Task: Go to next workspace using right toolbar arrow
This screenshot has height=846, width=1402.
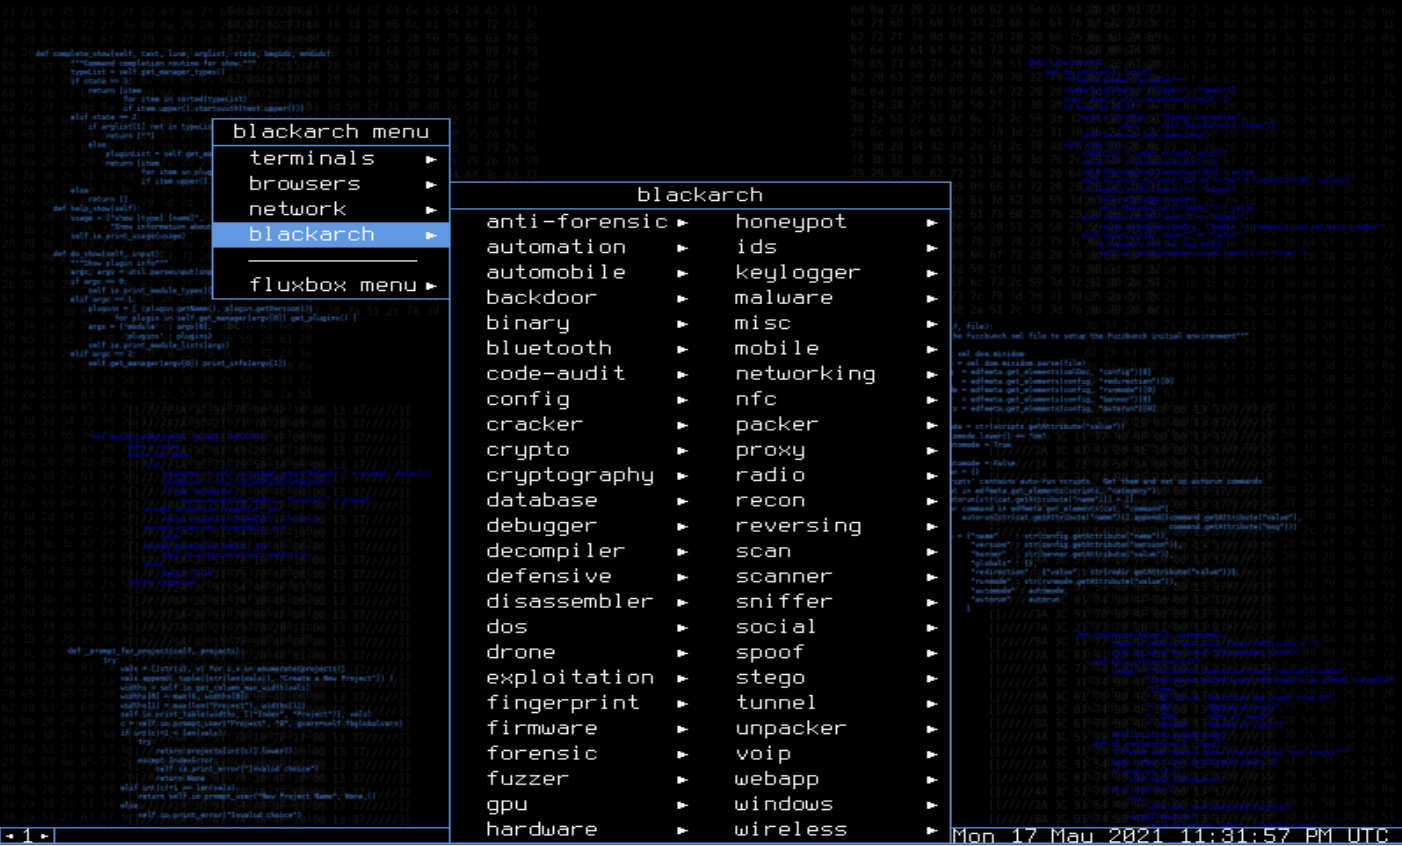Action: [45, 836]
